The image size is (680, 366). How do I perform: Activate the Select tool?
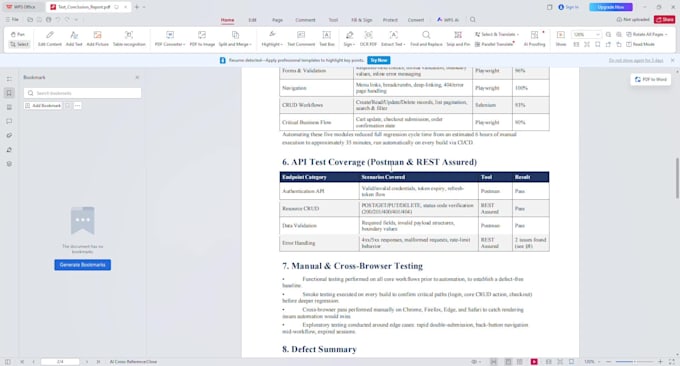(20, 44)
